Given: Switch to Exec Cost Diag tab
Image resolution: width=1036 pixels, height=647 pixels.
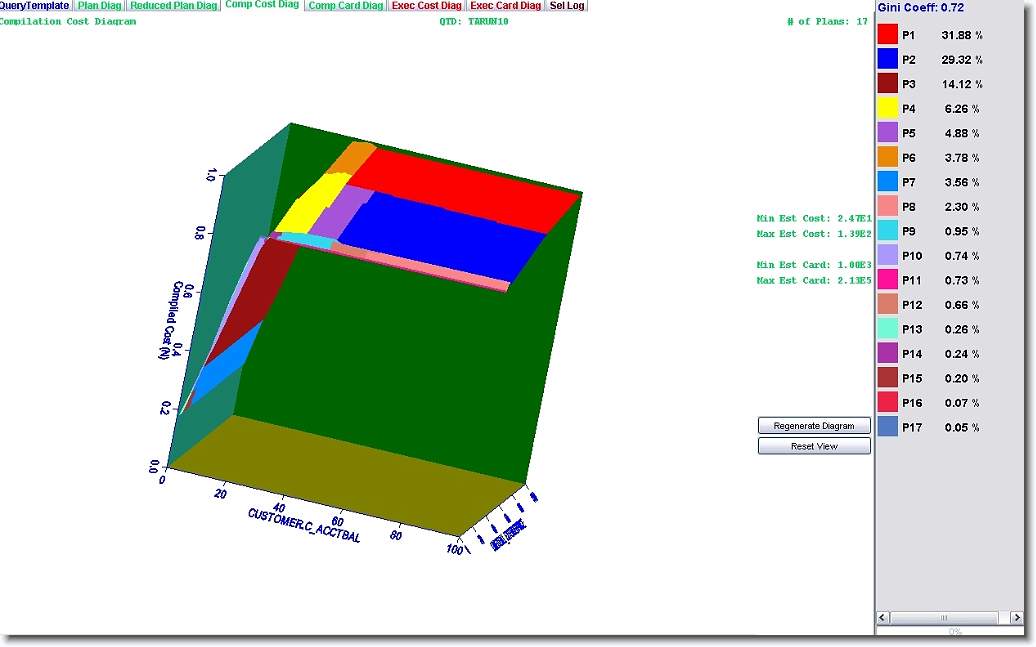Looking at the screenshot, I should pyautogui.click(x=427, y=6).
